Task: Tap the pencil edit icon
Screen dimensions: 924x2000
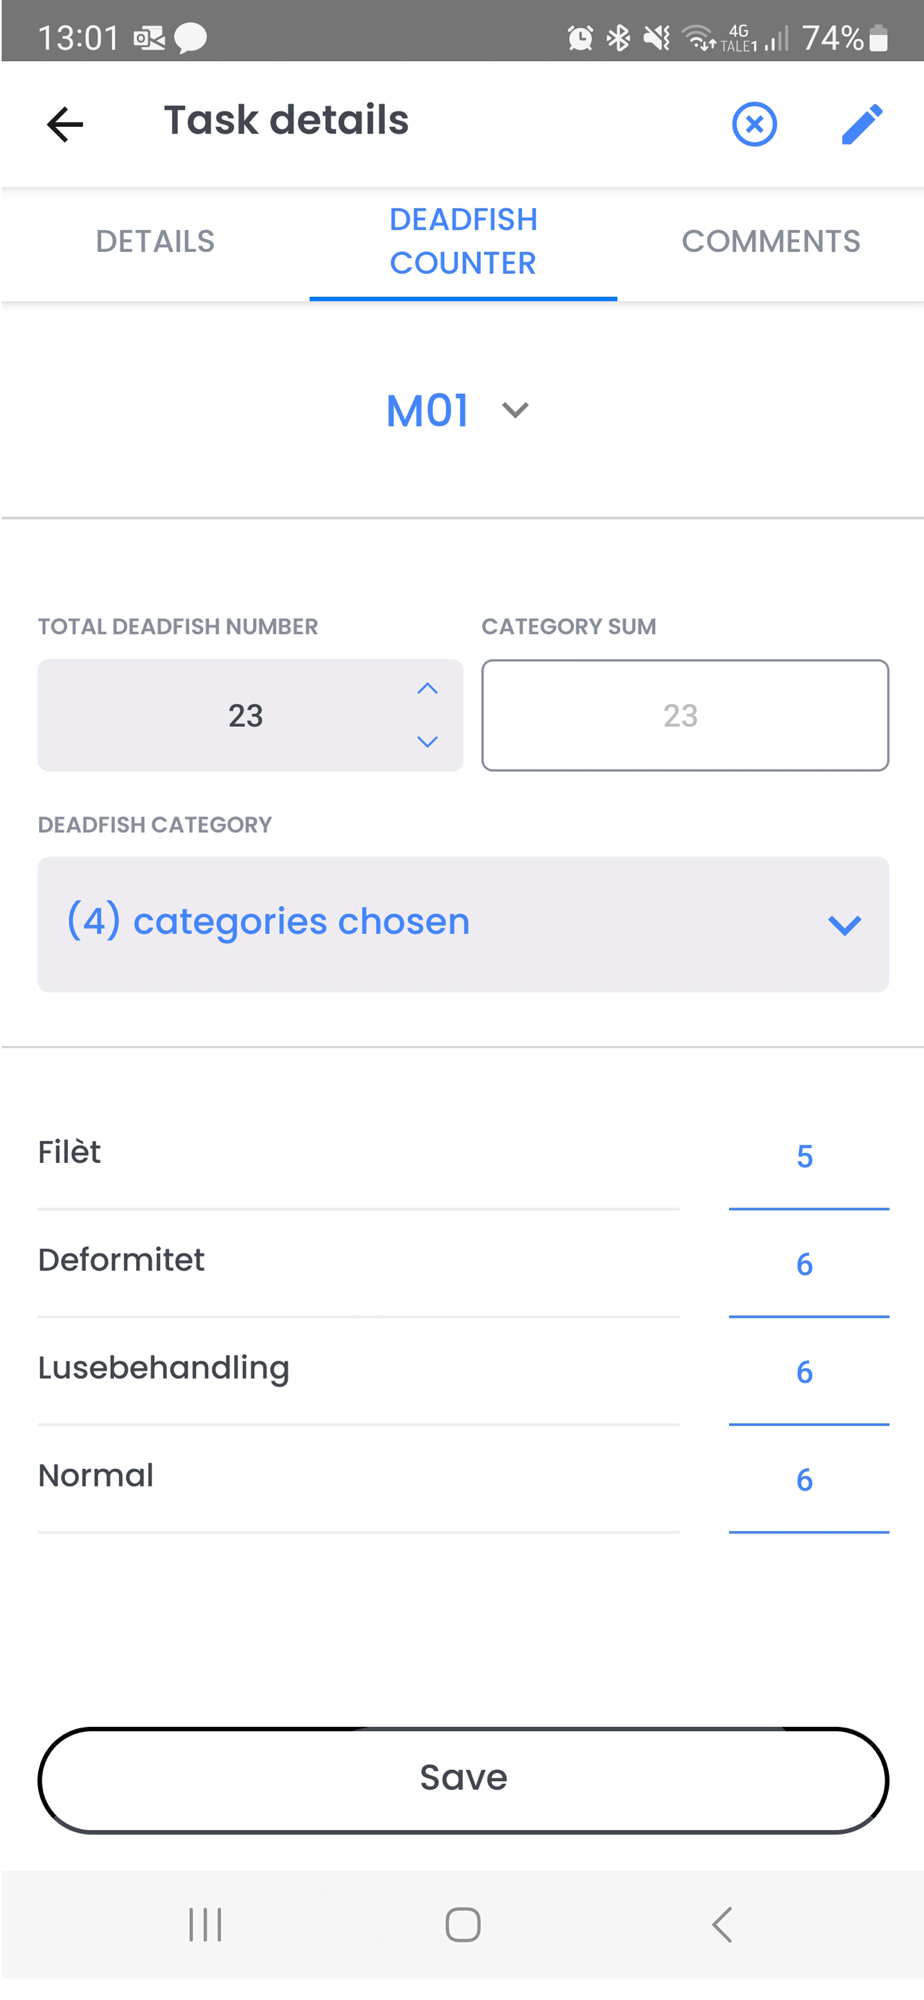Action: pos(861,124)
